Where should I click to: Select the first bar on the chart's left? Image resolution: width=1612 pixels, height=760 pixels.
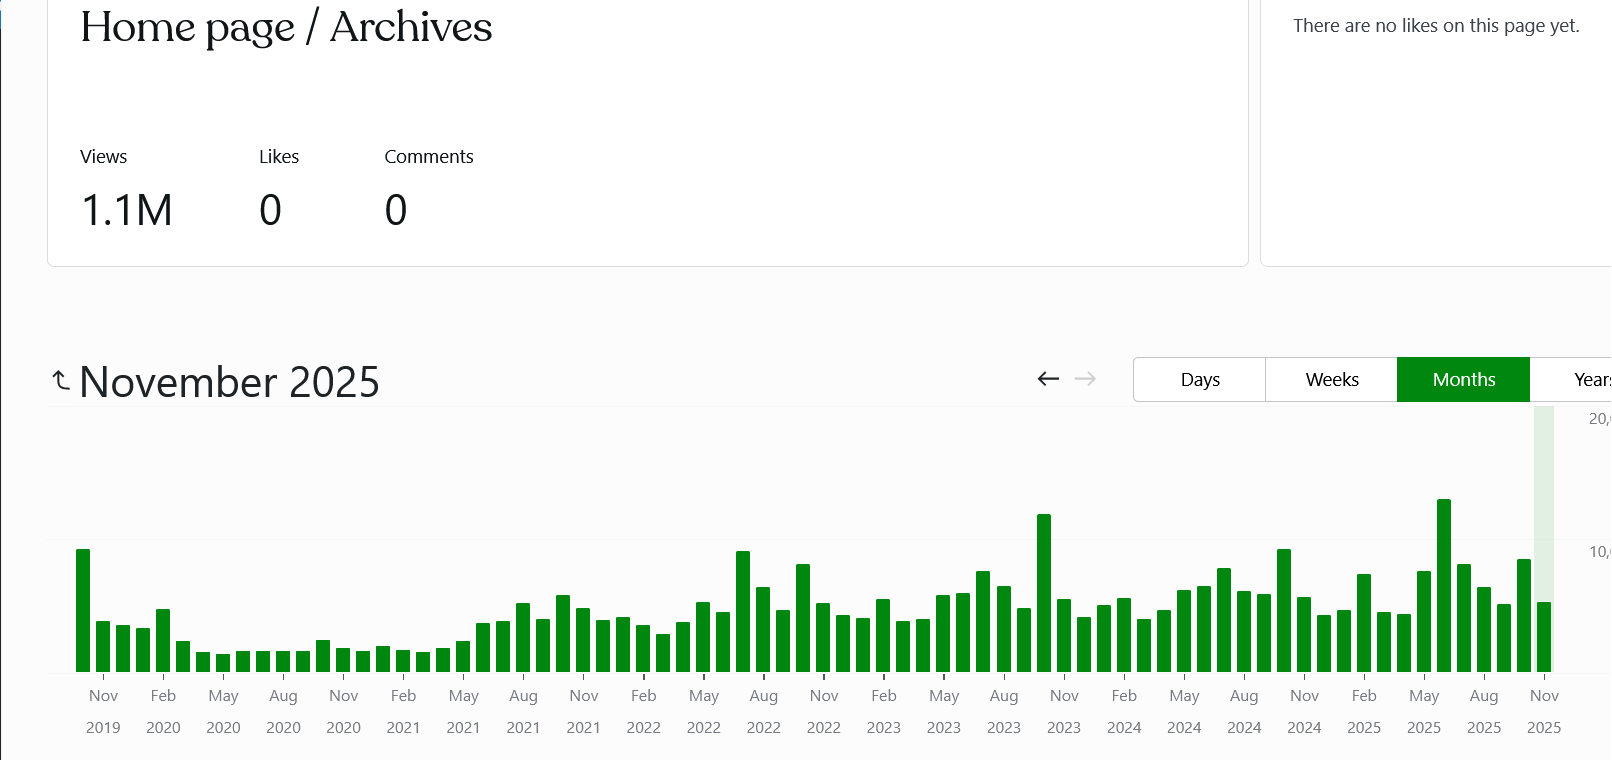(83, 610)
